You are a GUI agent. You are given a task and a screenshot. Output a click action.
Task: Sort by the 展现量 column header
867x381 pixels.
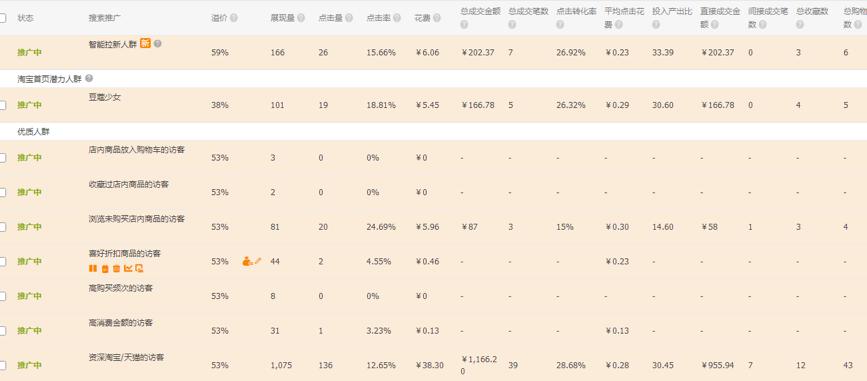click(x=283, y=18)
